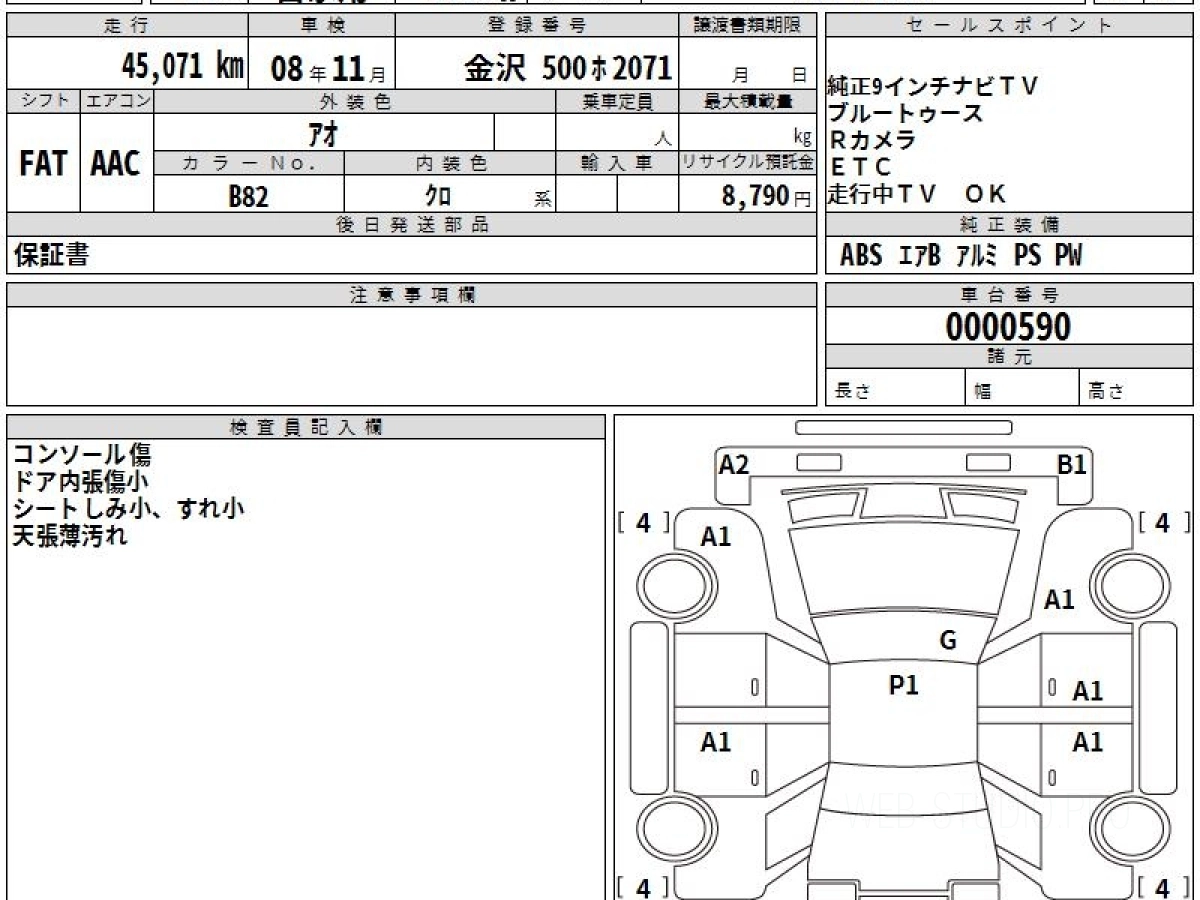
Task: Click the 走行中TV OK sales point line
Action: 916,194
